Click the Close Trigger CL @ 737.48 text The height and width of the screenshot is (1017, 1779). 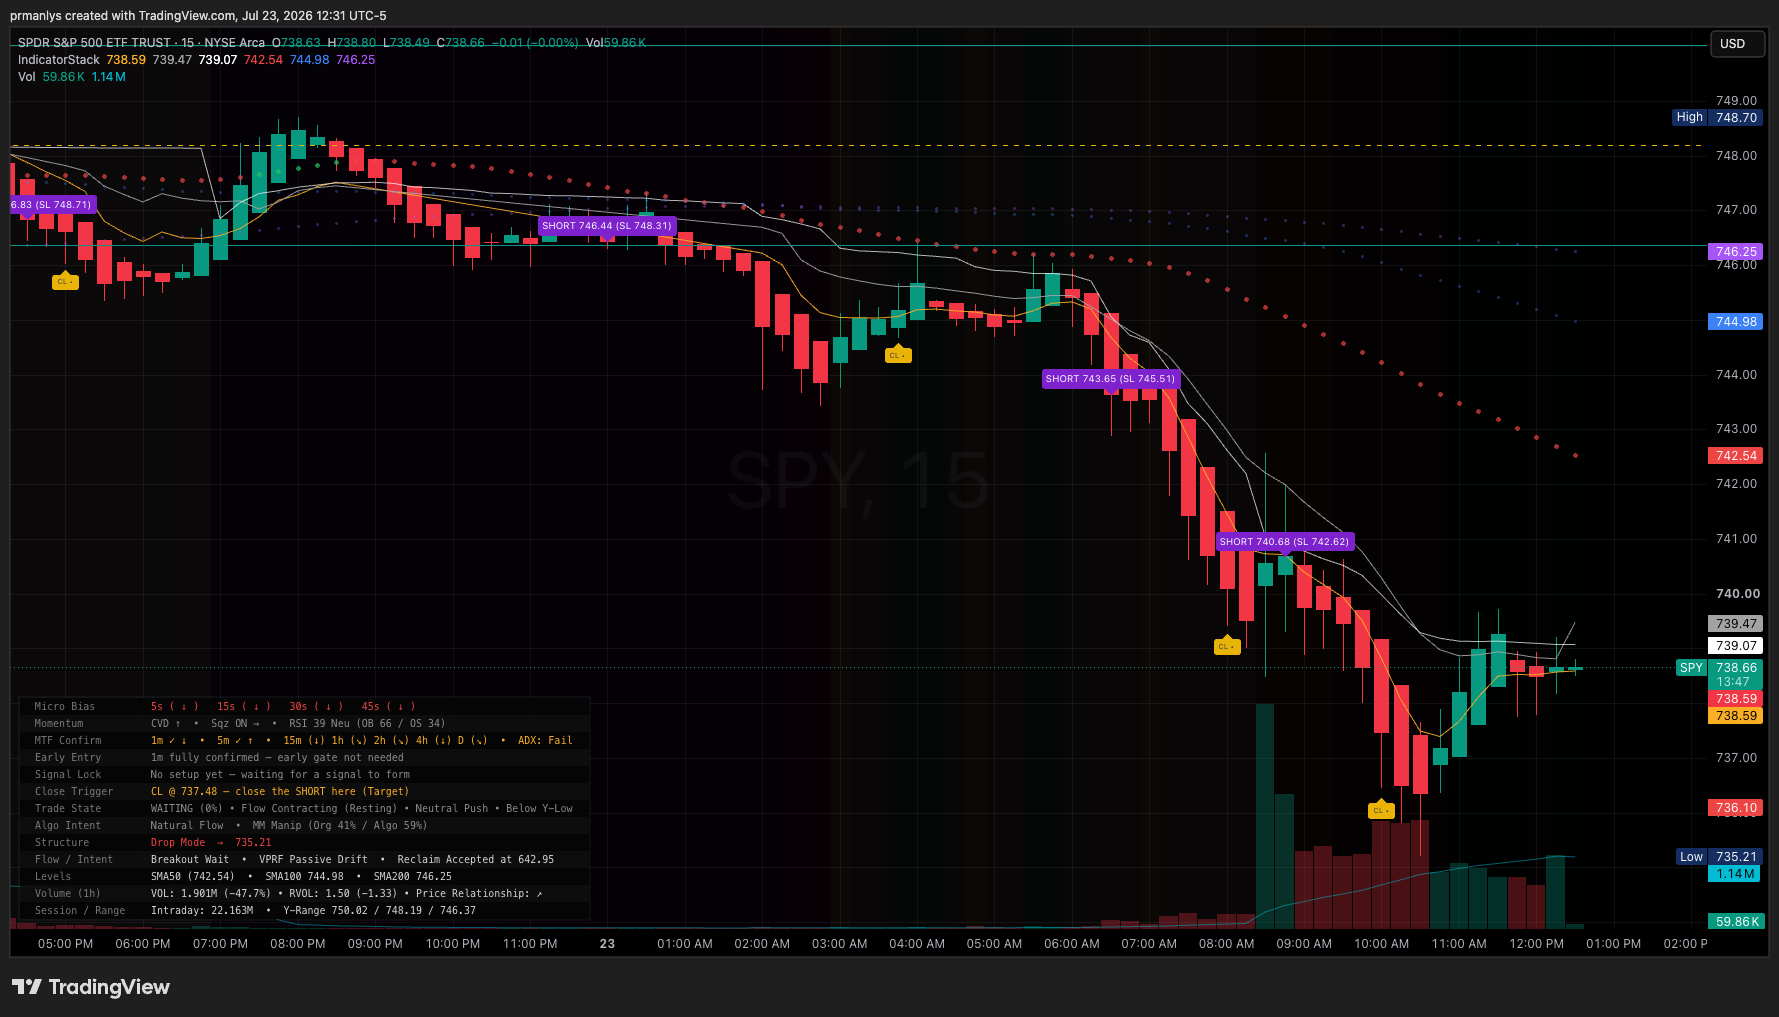pos(280,792)
